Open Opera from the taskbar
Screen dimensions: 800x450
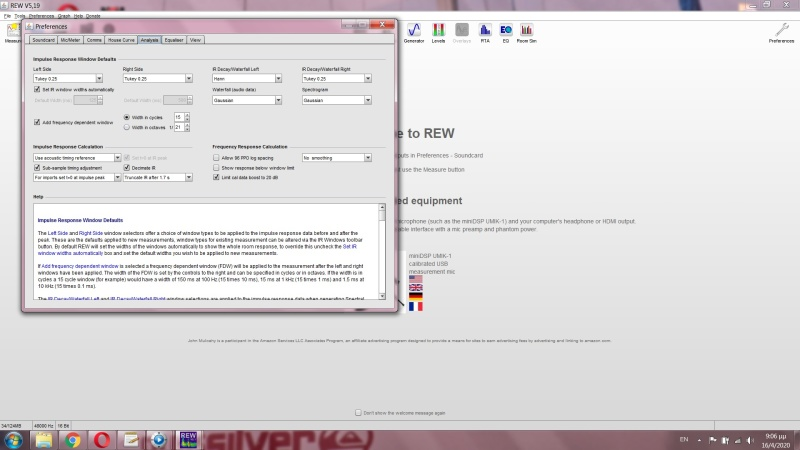(101, 439)
